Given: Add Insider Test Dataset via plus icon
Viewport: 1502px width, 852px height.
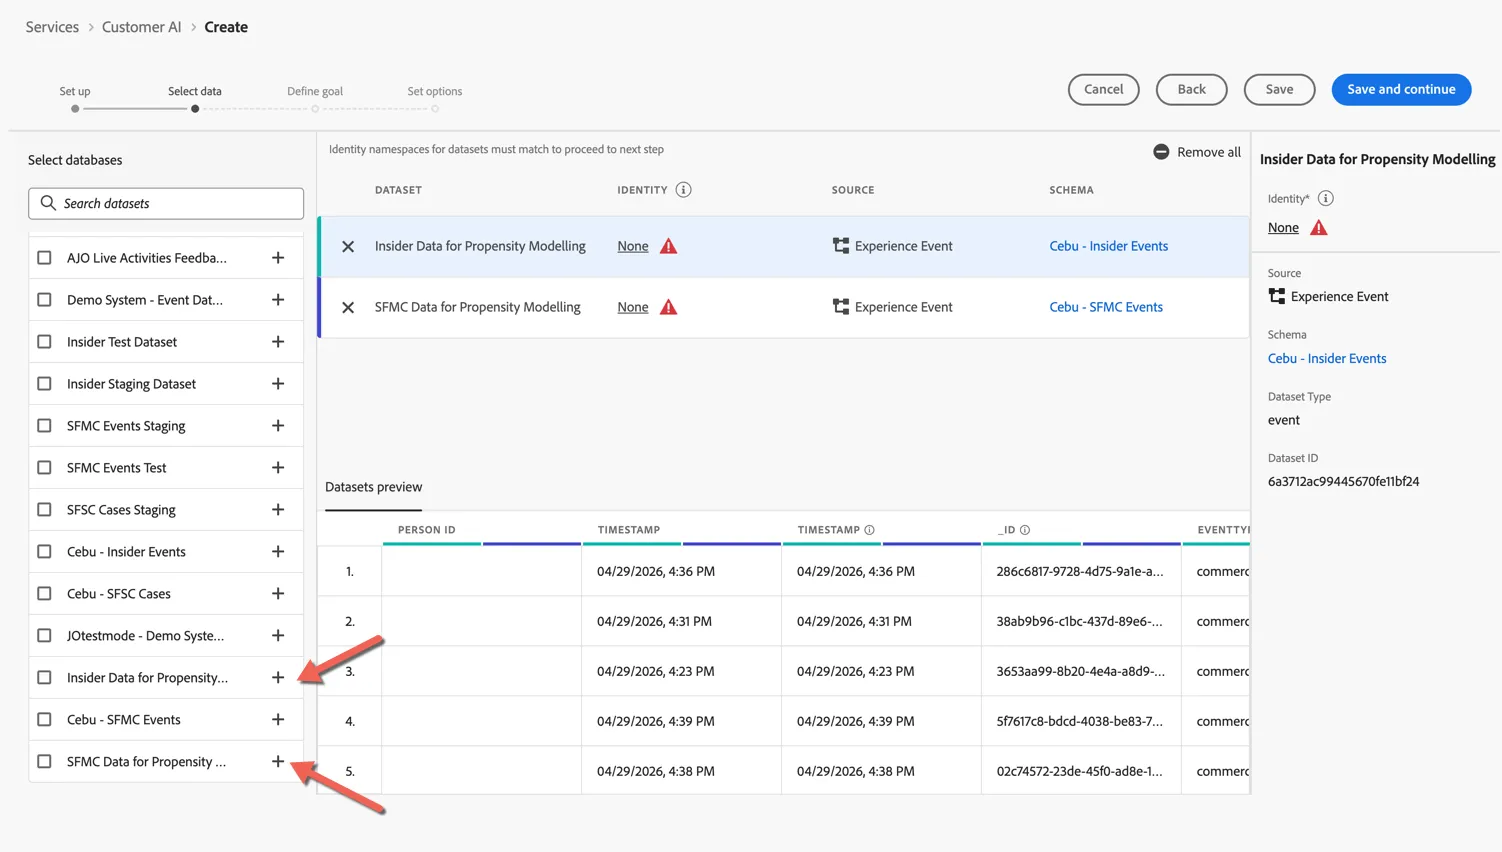Looking at the screenshot, I should (x=278, y=342).
